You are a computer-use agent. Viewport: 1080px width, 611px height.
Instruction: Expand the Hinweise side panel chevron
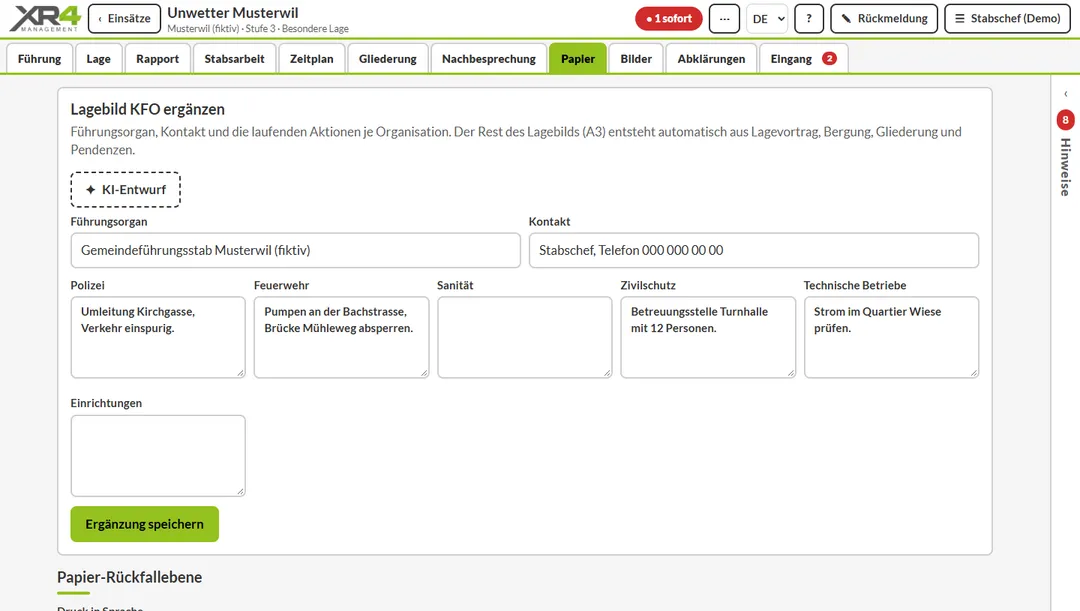pyautogui.click(x=1066, y=94)
